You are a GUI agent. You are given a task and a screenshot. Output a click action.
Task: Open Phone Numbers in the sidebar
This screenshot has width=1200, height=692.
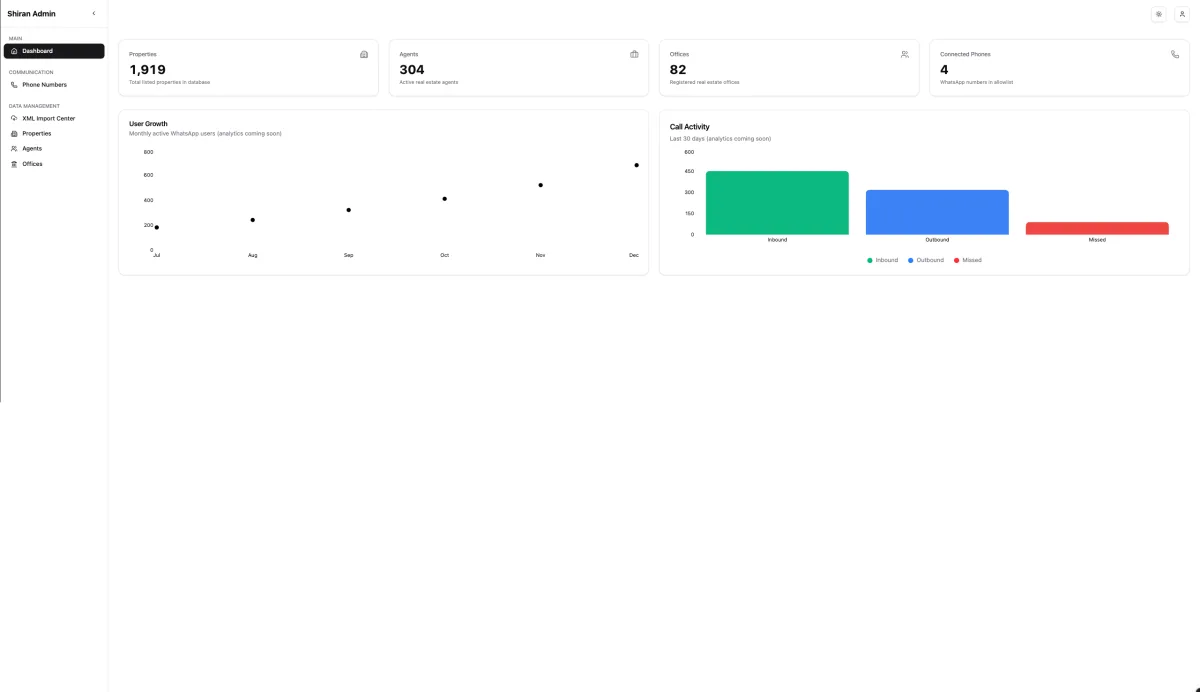click(x=54, y=85)
